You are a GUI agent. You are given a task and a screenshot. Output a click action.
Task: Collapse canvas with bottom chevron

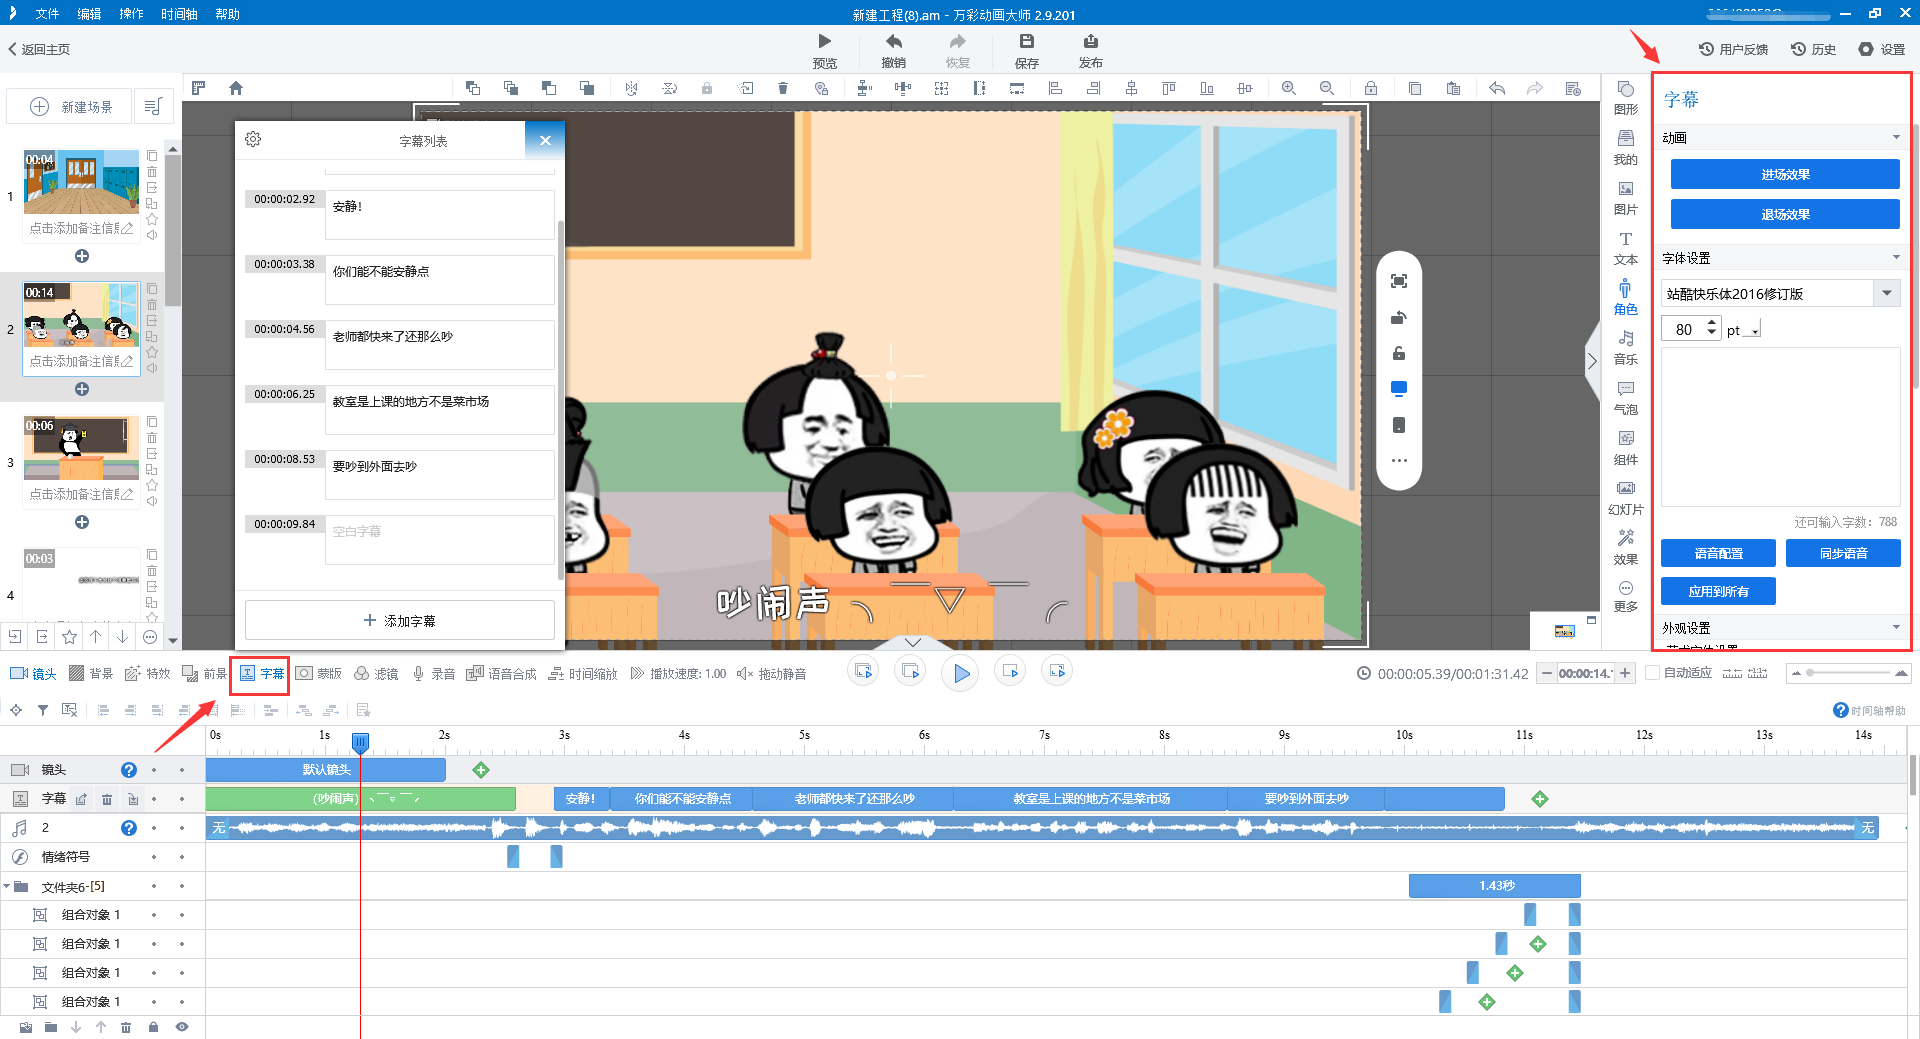pos(912,642)
